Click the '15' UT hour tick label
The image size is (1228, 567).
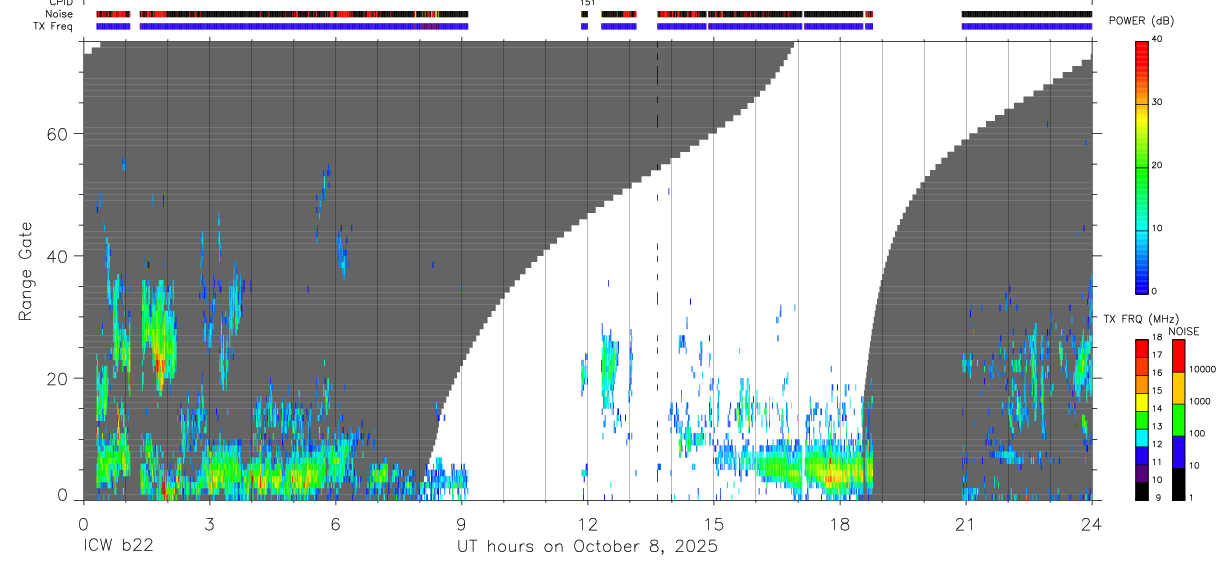(713, 525)
